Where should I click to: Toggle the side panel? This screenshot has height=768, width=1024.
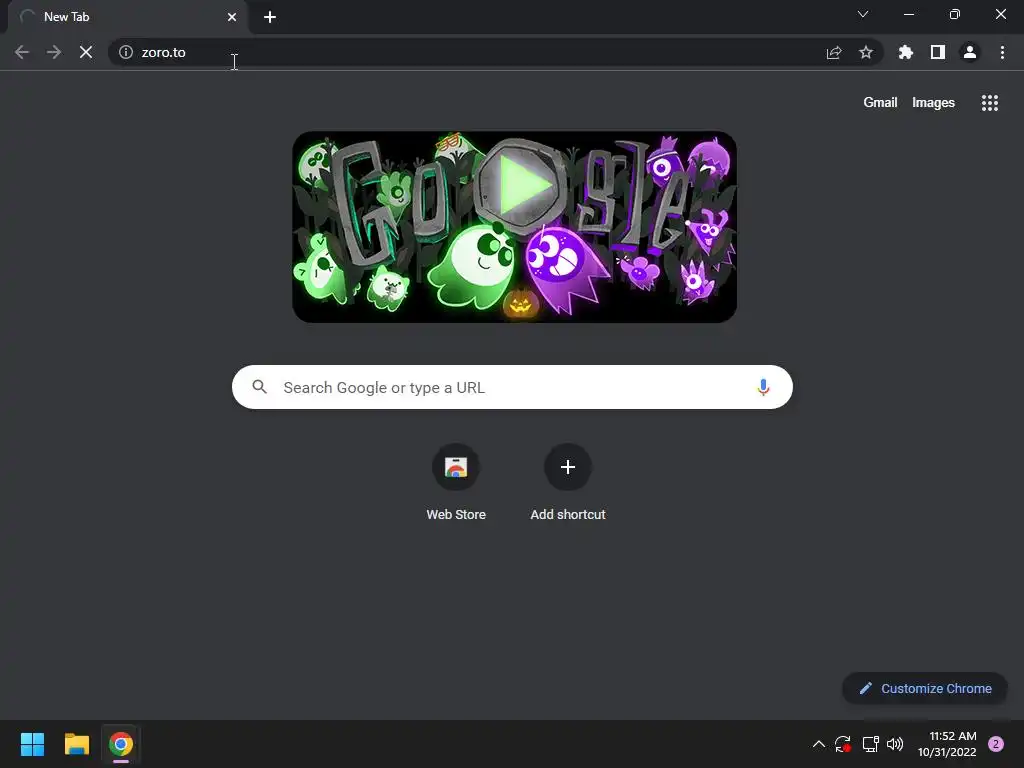click(938, 52)
